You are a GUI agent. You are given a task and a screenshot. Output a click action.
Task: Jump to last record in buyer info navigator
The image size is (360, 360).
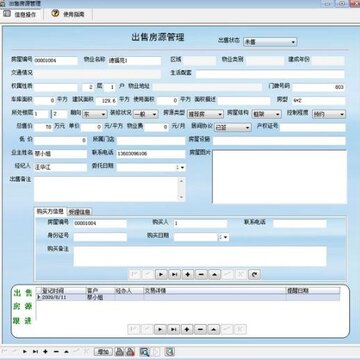click(174, 274)
